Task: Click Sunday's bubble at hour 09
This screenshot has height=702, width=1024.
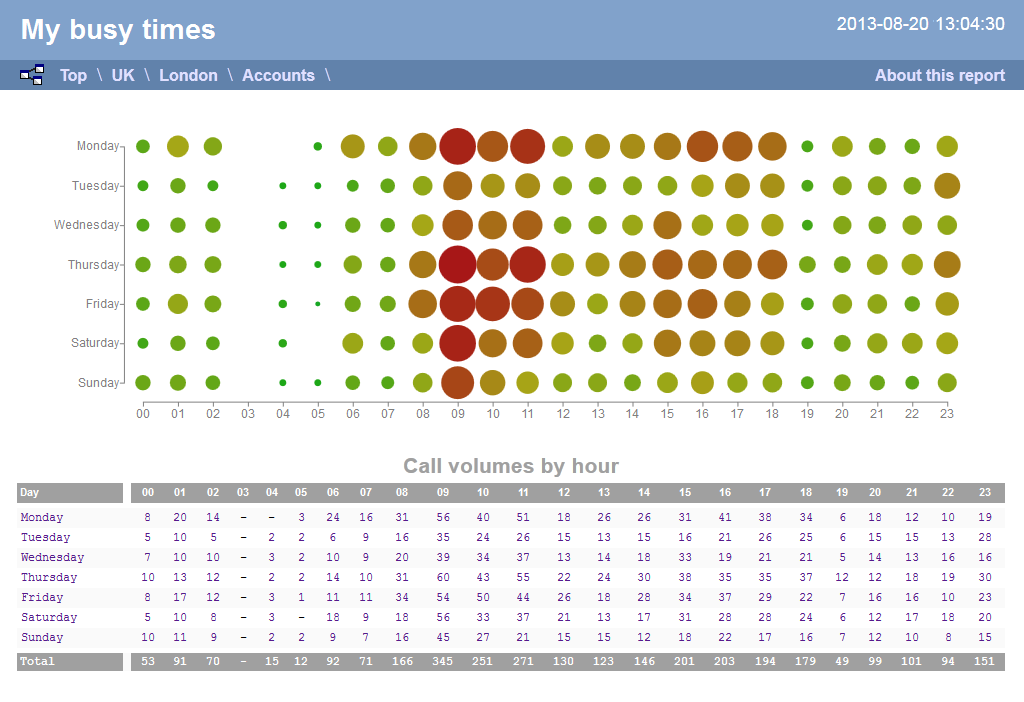Action: point(458,382)
